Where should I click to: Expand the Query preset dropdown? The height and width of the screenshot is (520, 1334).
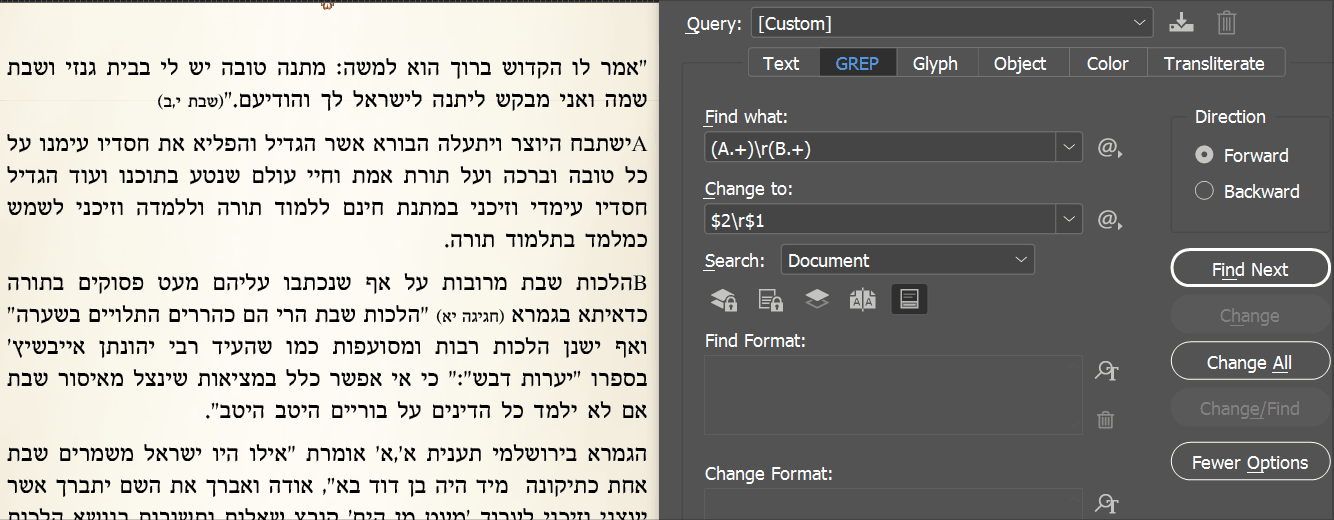click(1141, 23)
